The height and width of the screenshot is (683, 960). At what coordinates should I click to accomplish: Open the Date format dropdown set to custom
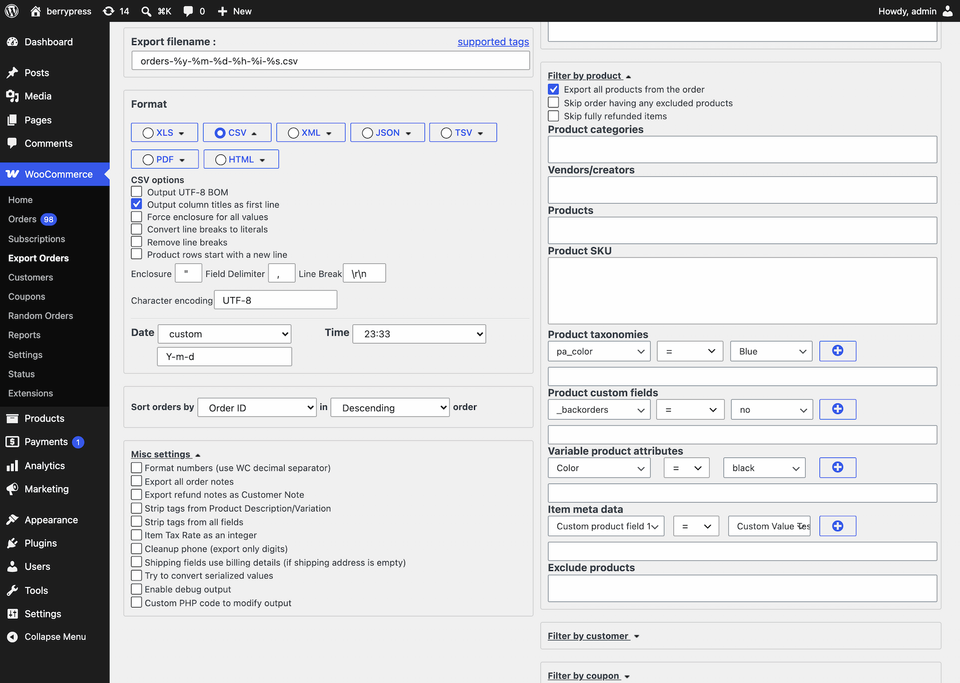[224, 334]
